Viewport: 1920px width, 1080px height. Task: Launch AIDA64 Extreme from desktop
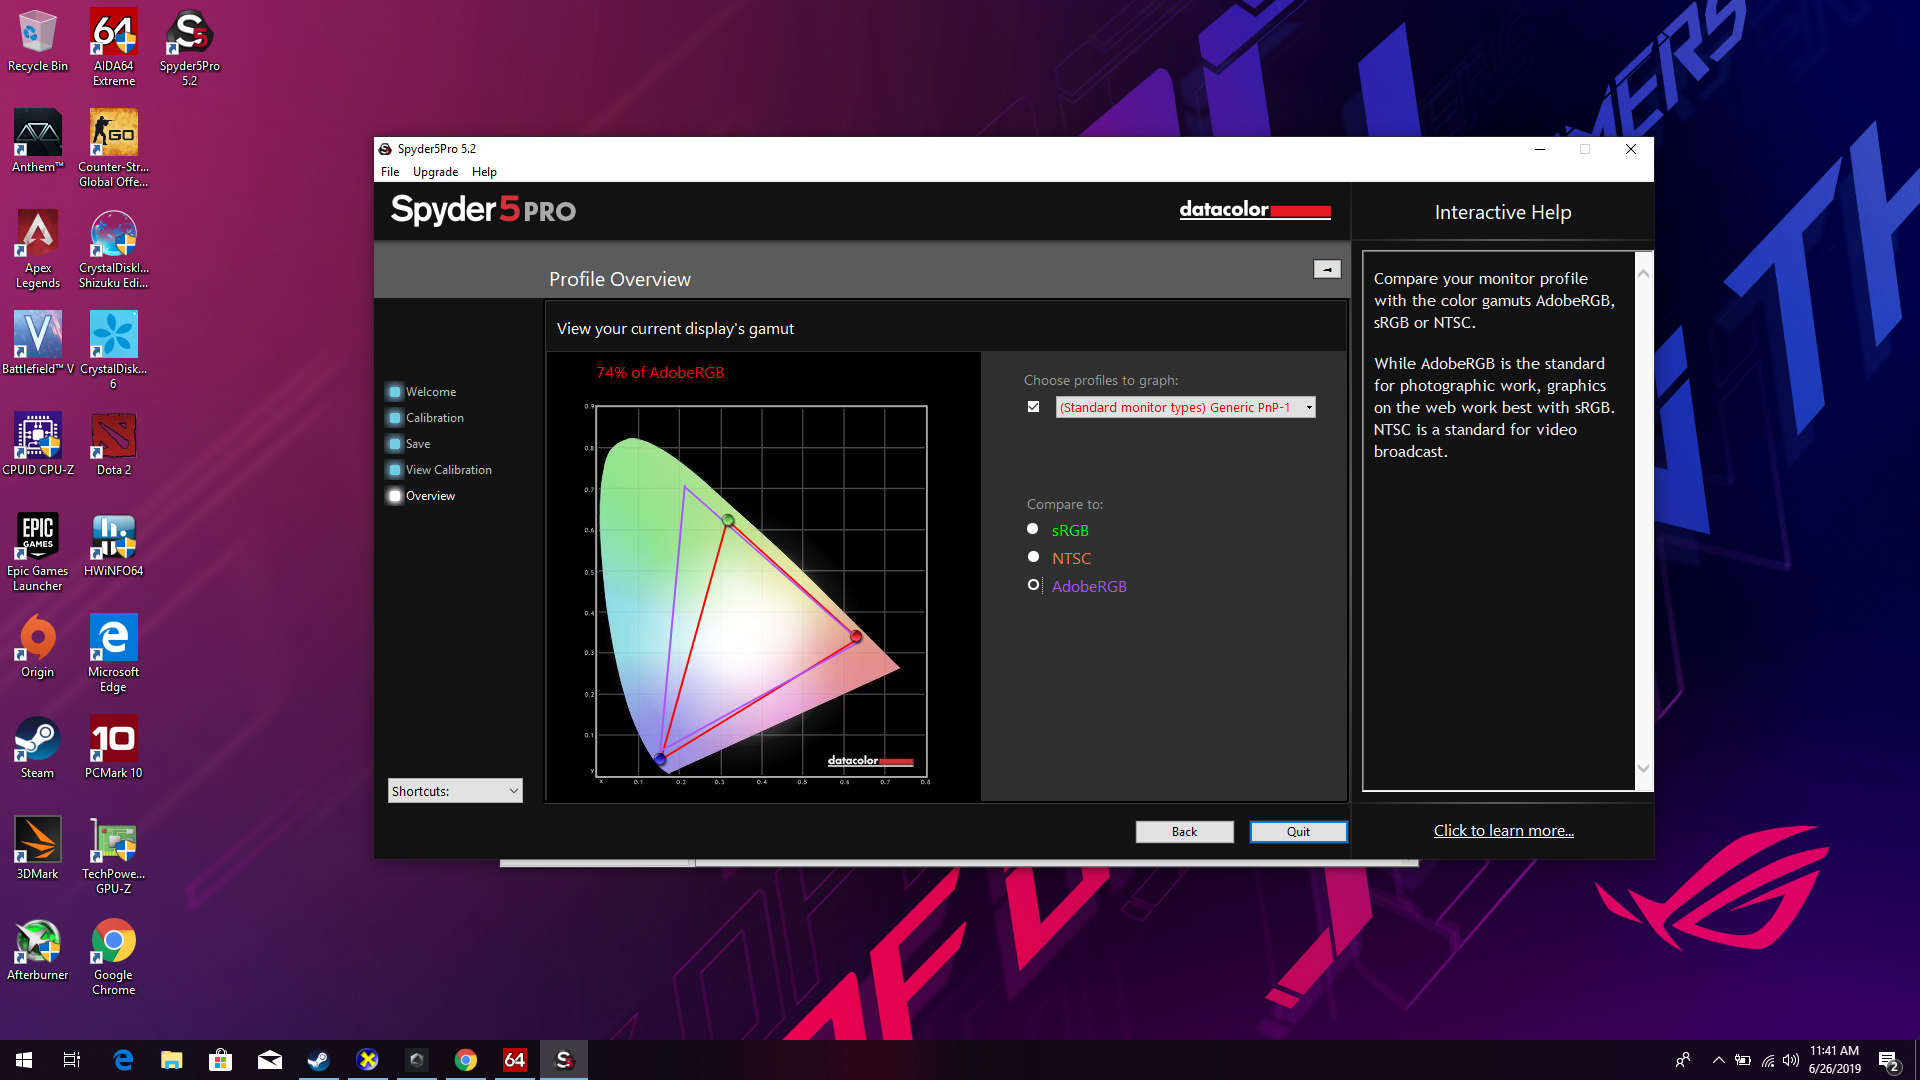(113, 47)
